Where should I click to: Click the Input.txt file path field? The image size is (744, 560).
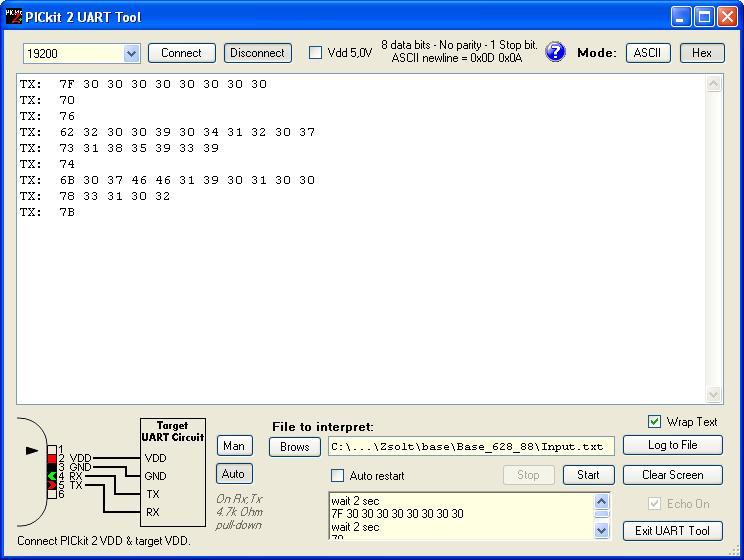[471, 447]
